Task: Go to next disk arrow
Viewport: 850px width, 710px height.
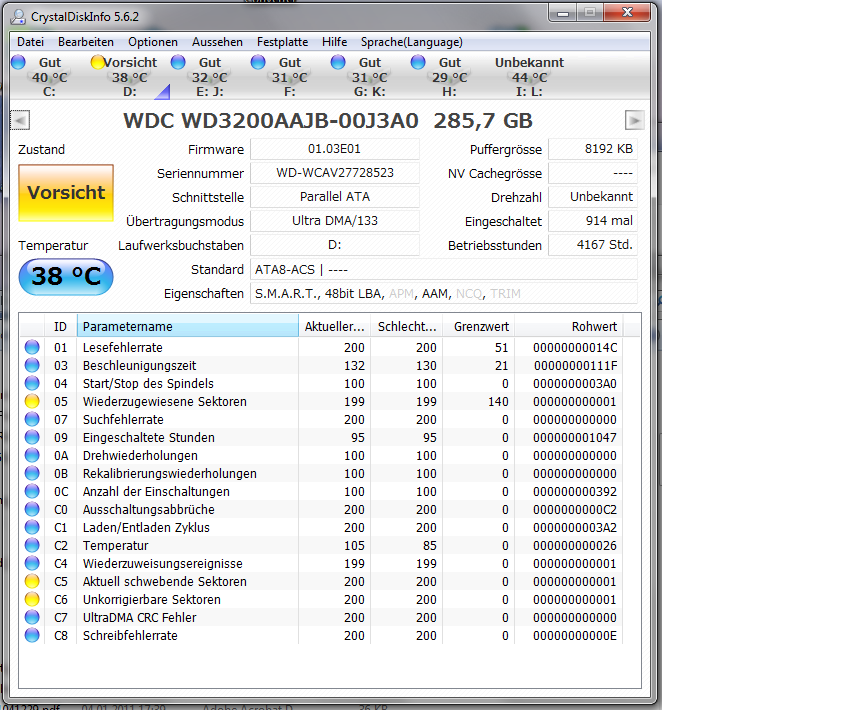Action: (635, 120)
